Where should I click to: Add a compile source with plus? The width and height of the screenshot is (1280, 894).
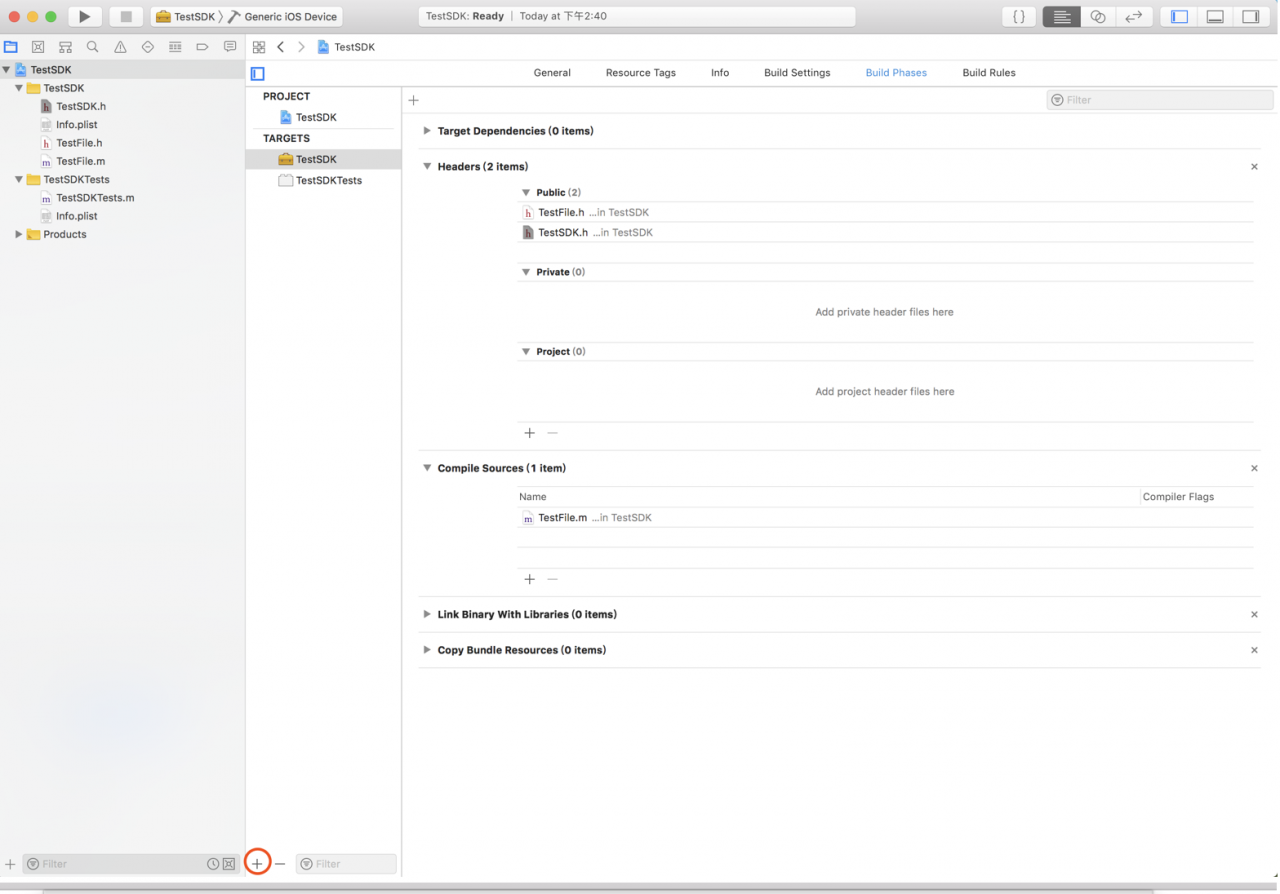pos(530,579)
